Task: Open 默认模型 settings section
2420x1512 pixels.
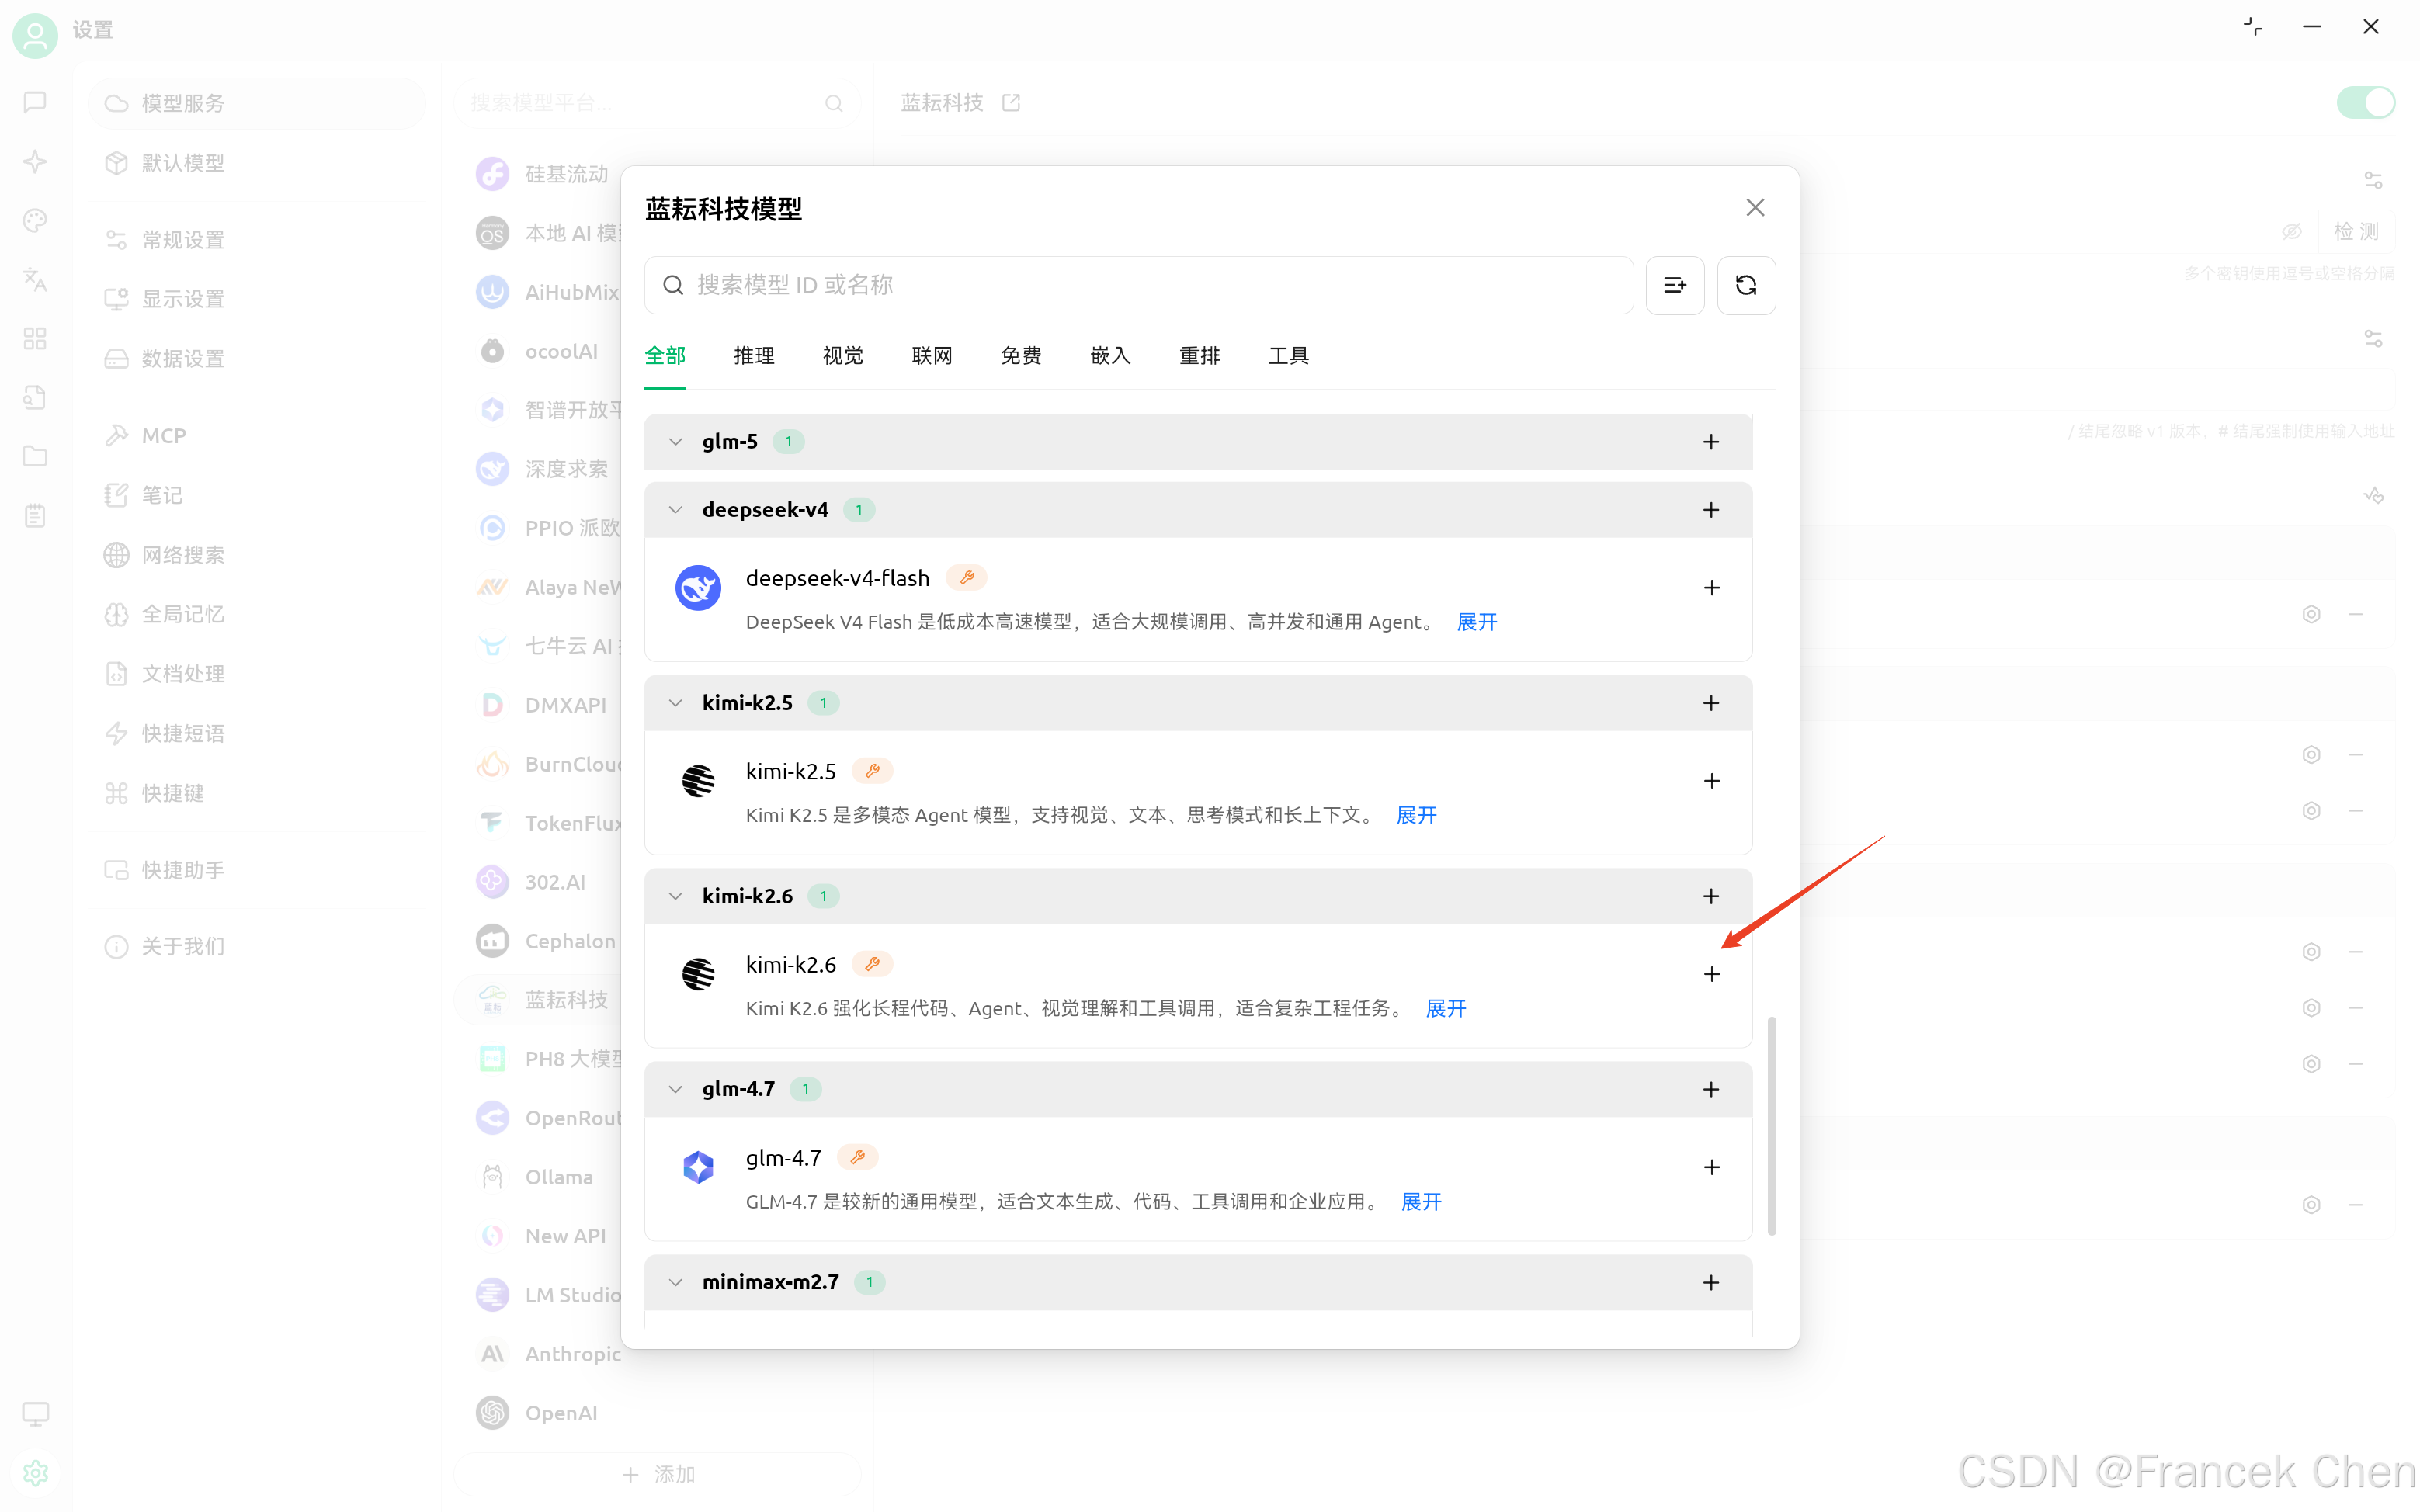Action: (257, 163)
